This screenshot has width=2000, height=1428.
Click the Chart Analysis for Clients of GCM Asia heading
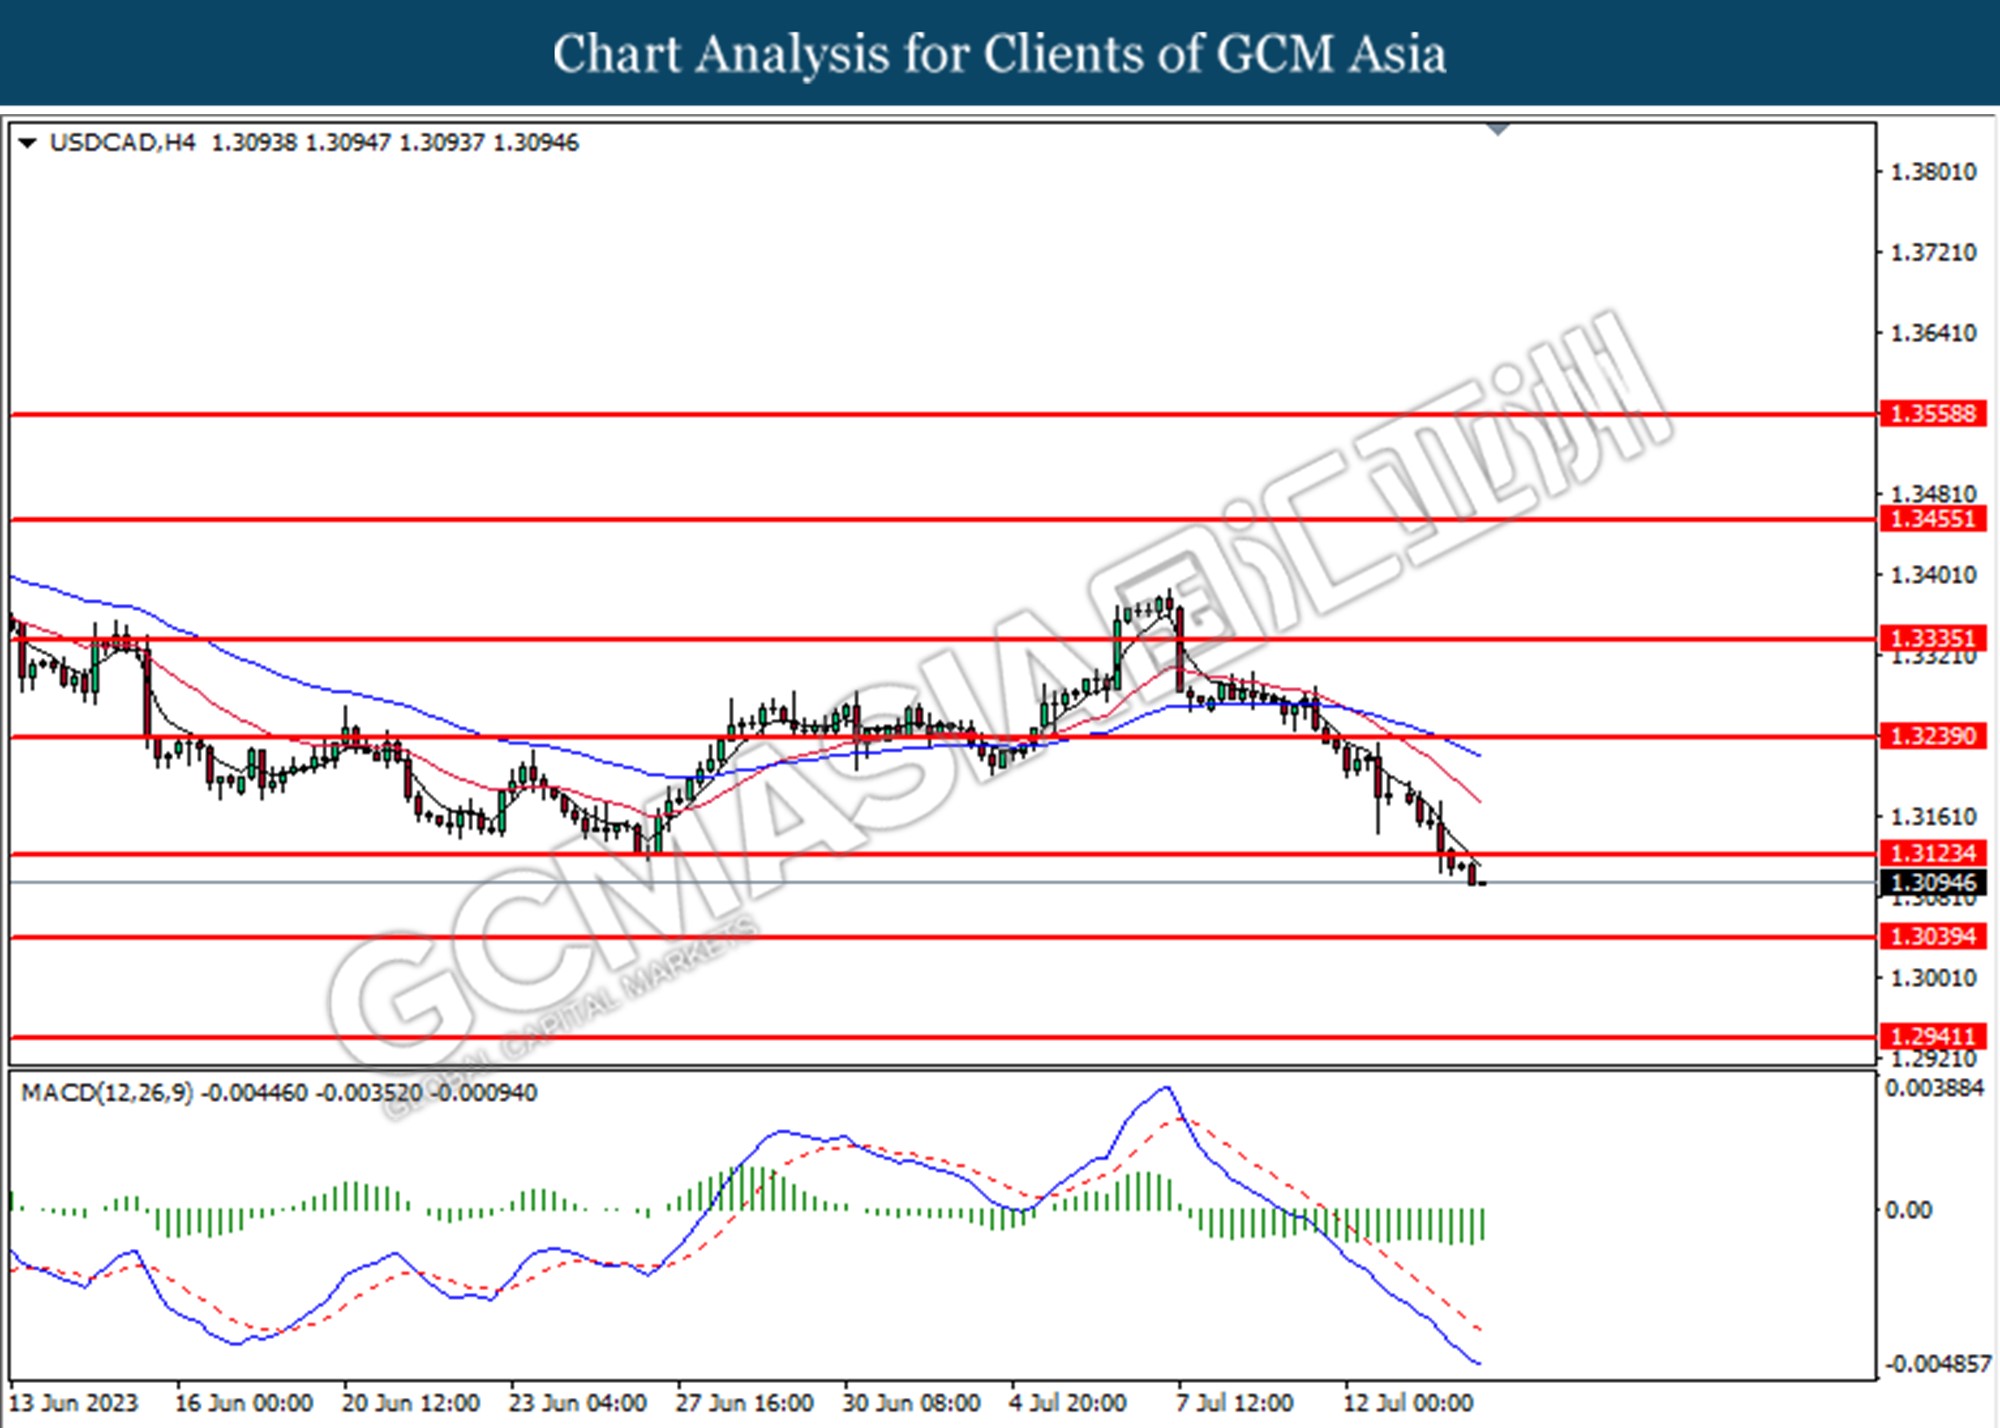(x=999, y=54)
